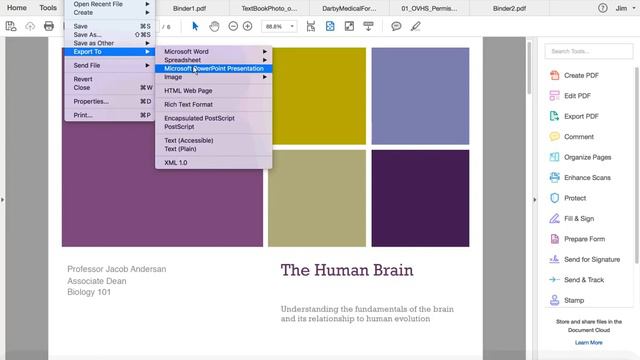
Task: Open the help question mark icon
Action: coord(602,8)
